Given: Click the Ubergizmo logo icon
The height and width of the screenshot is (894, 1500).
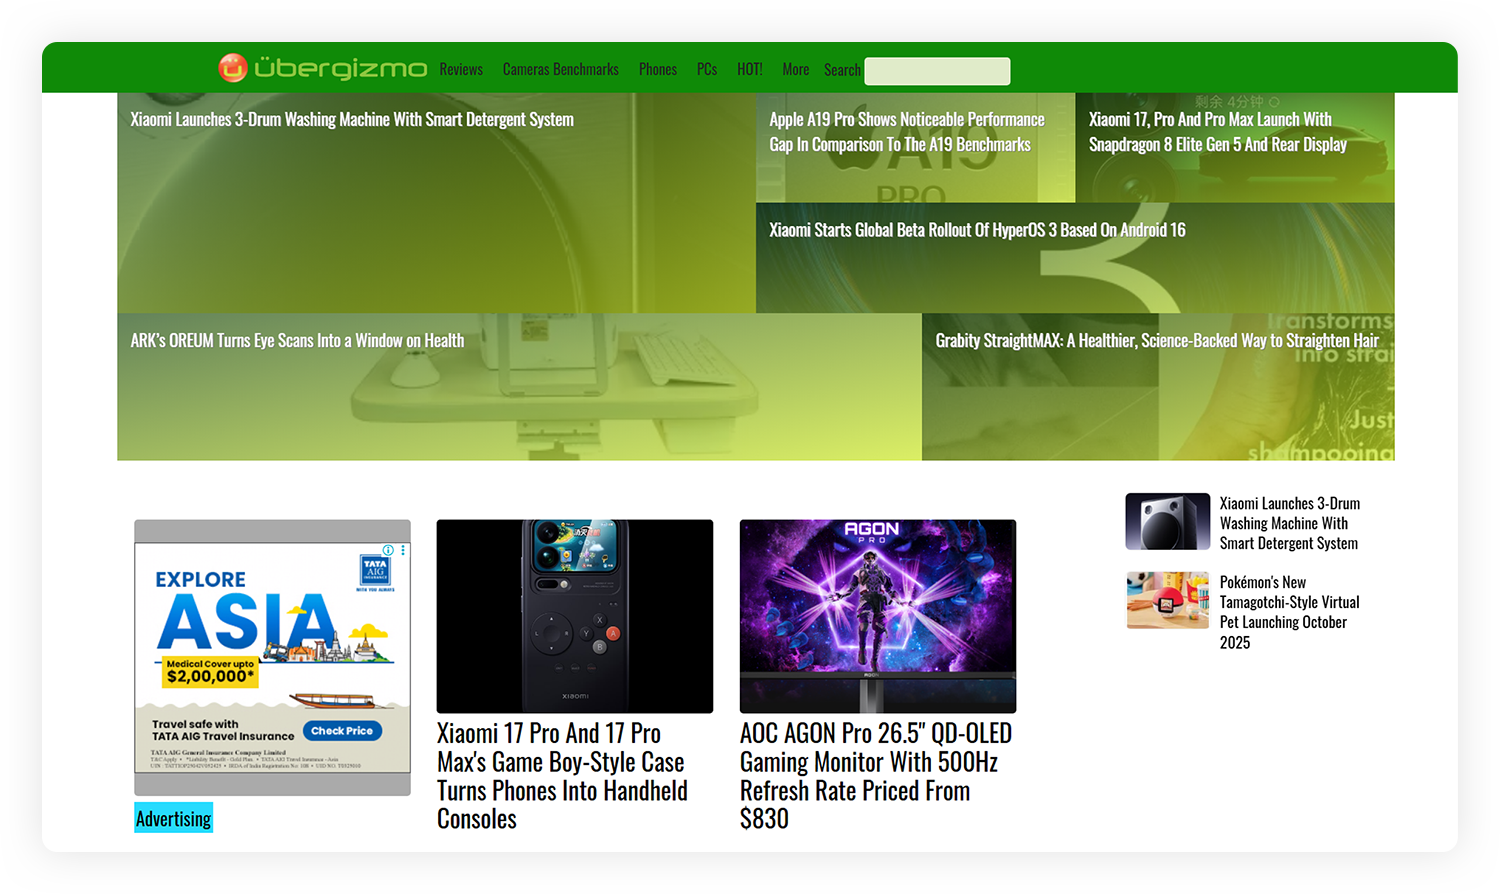Looking at the screenshot, I should pos(233,68).
